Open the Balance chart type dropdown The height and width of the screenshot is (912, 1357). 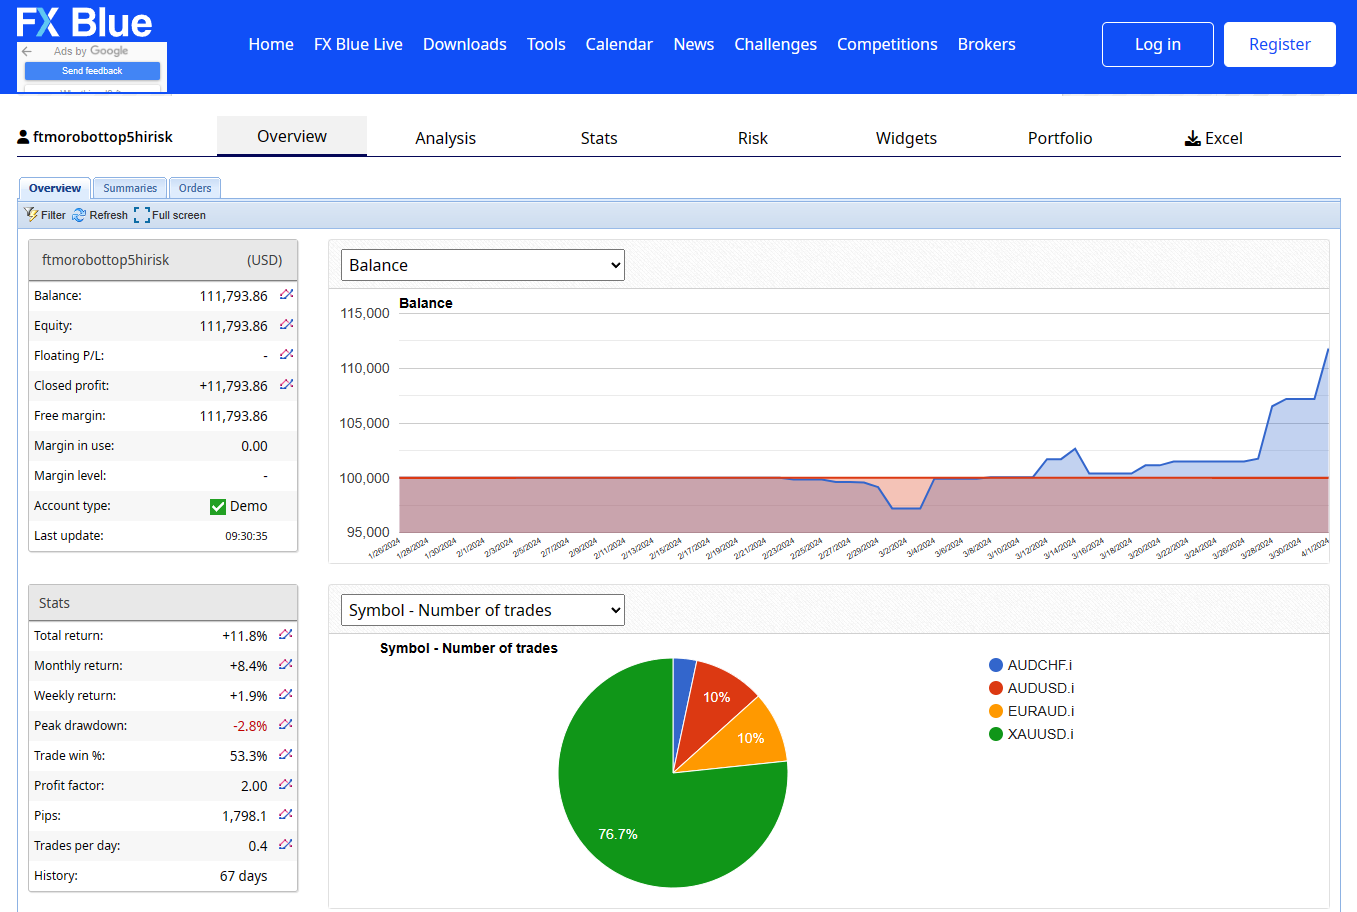pos(483,265)
